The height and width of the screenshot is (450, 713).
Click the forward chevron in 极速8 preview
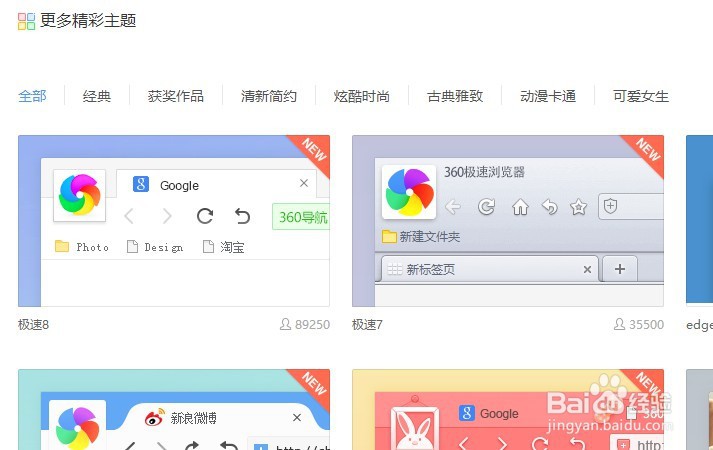(x=167, y=216)
